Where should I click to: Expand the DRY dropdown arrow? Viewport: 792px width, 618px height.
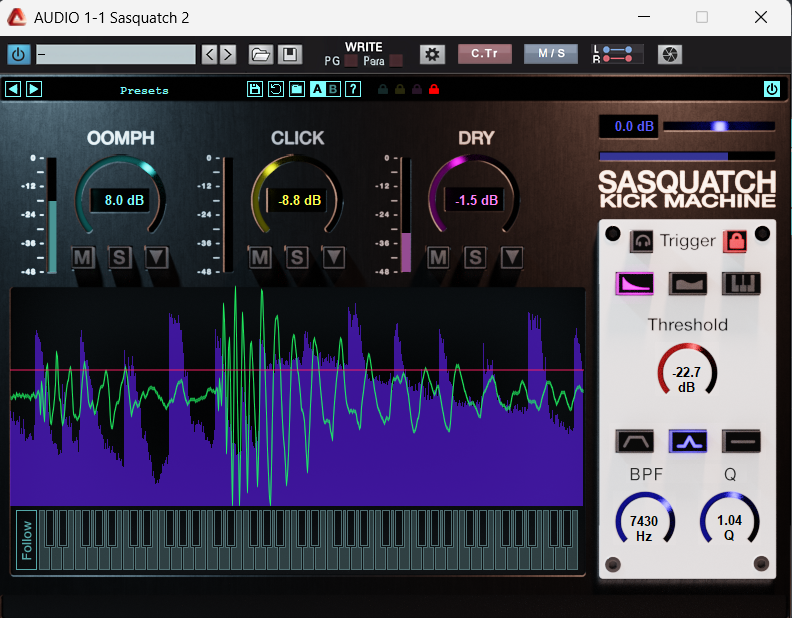pyautogui.click(x=512, y=258)
